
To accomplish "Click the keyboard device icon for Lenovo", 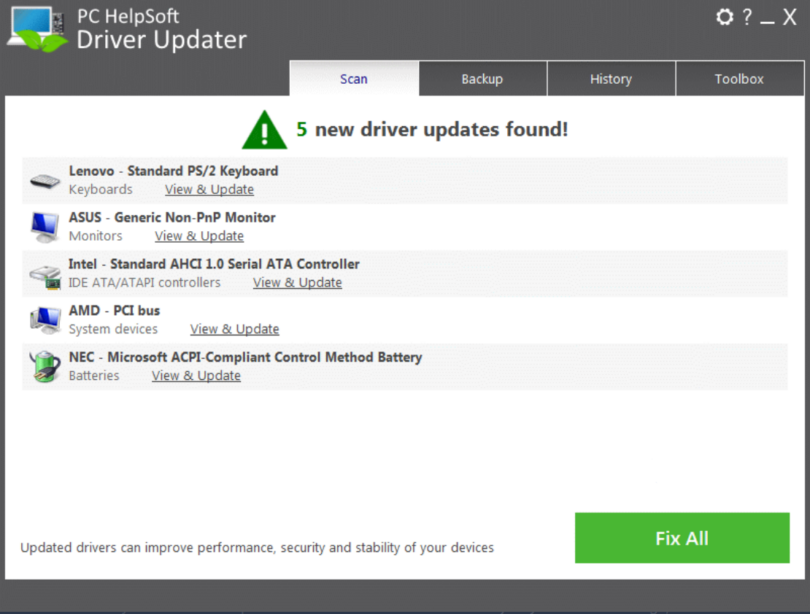I will (x=43, y=179).
